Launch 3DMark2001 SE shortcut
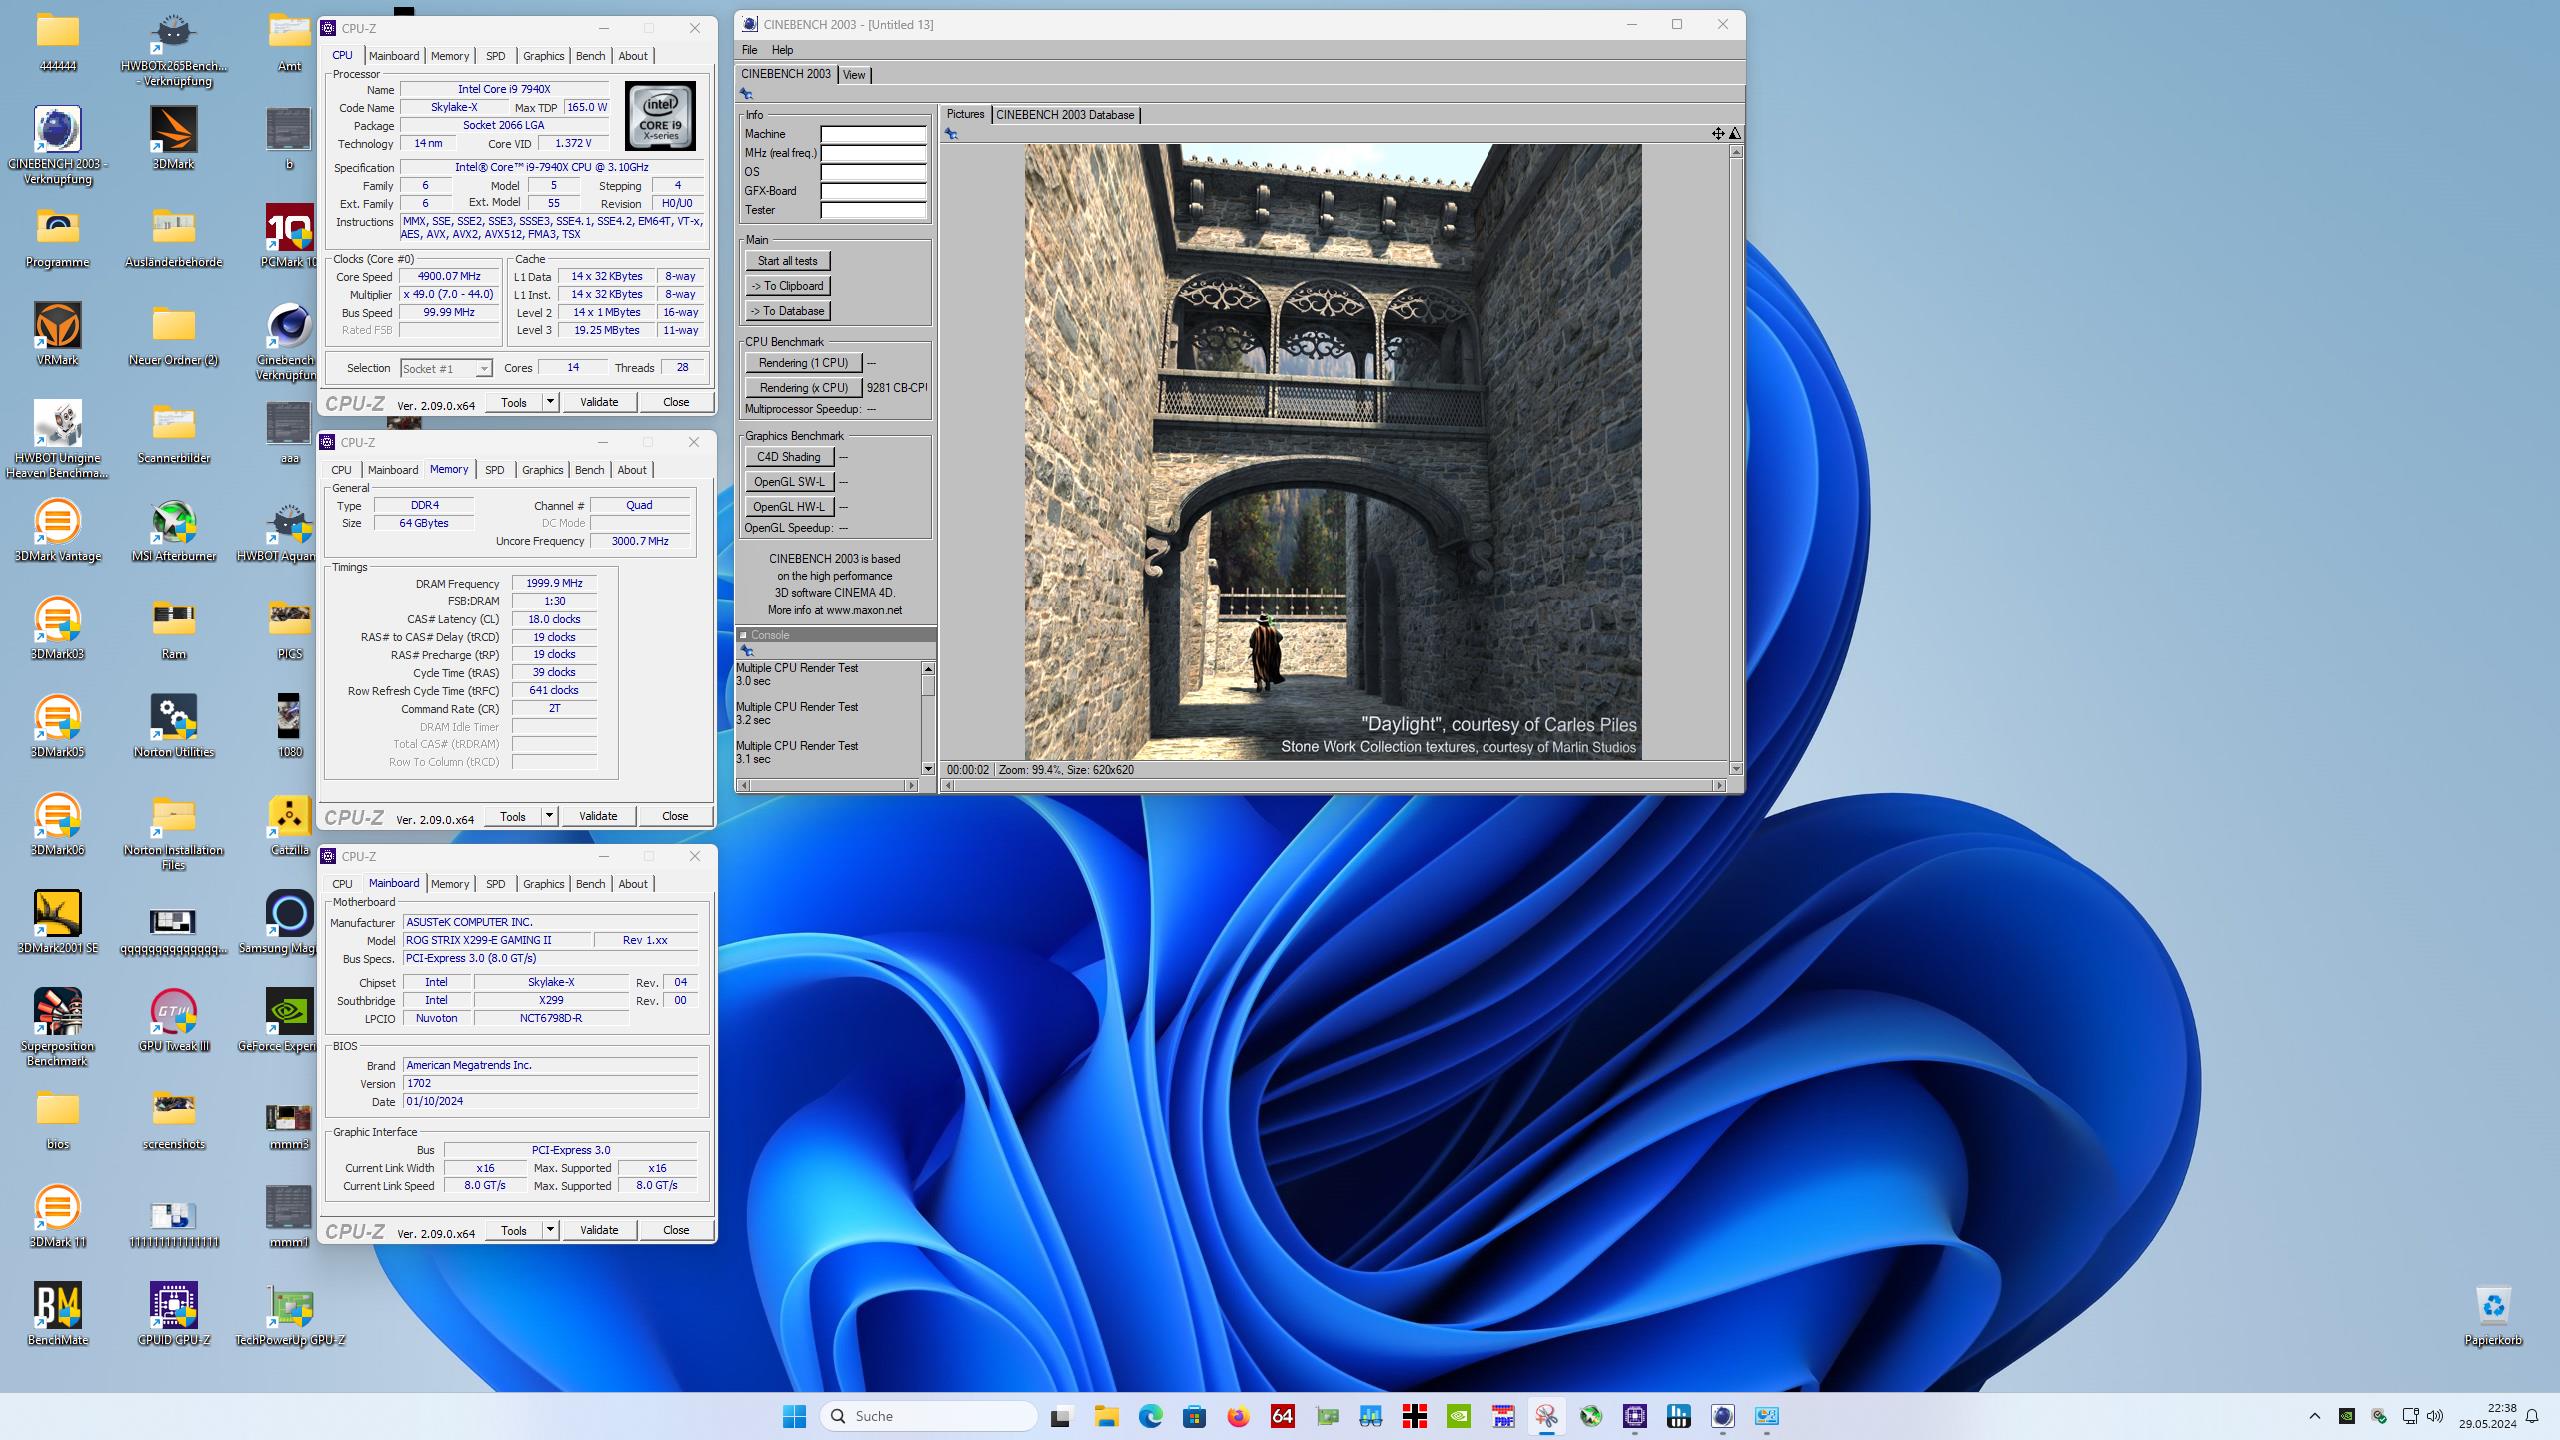The width and height of the screenshot is (2560, 1440). [58, 921]
